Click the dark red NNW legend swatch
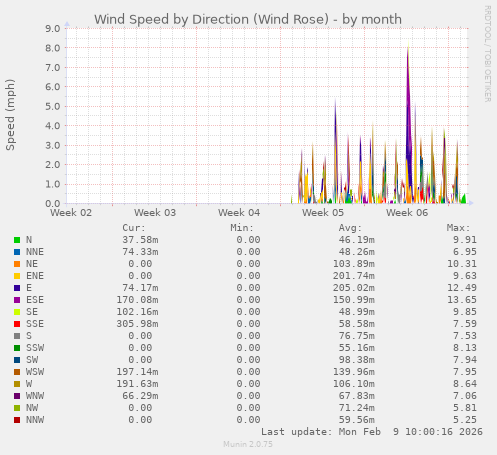 pos(17,420)
